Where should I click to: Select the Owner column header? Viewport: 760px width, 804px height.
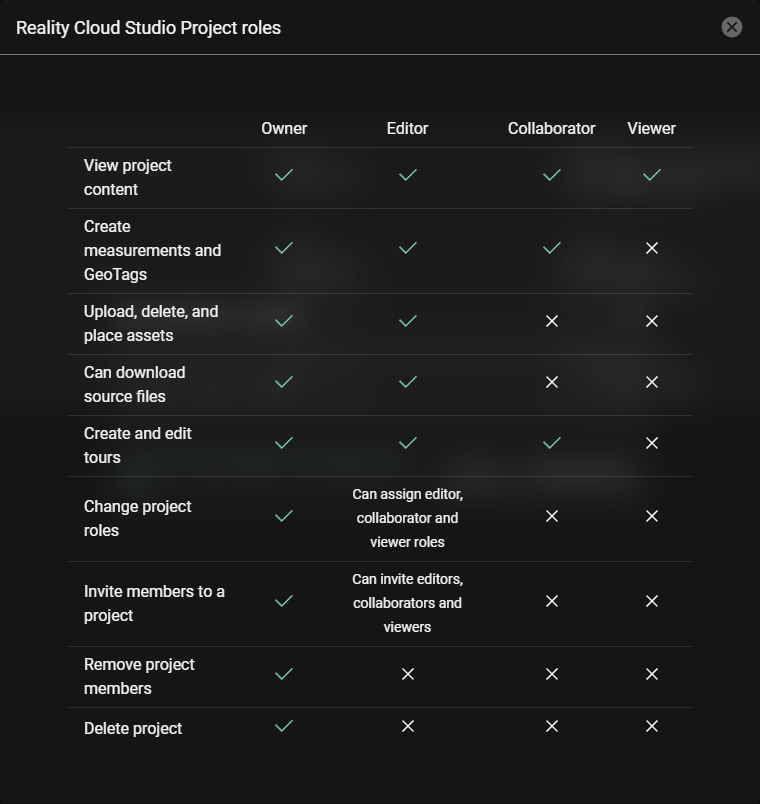(x=284, y=128)
